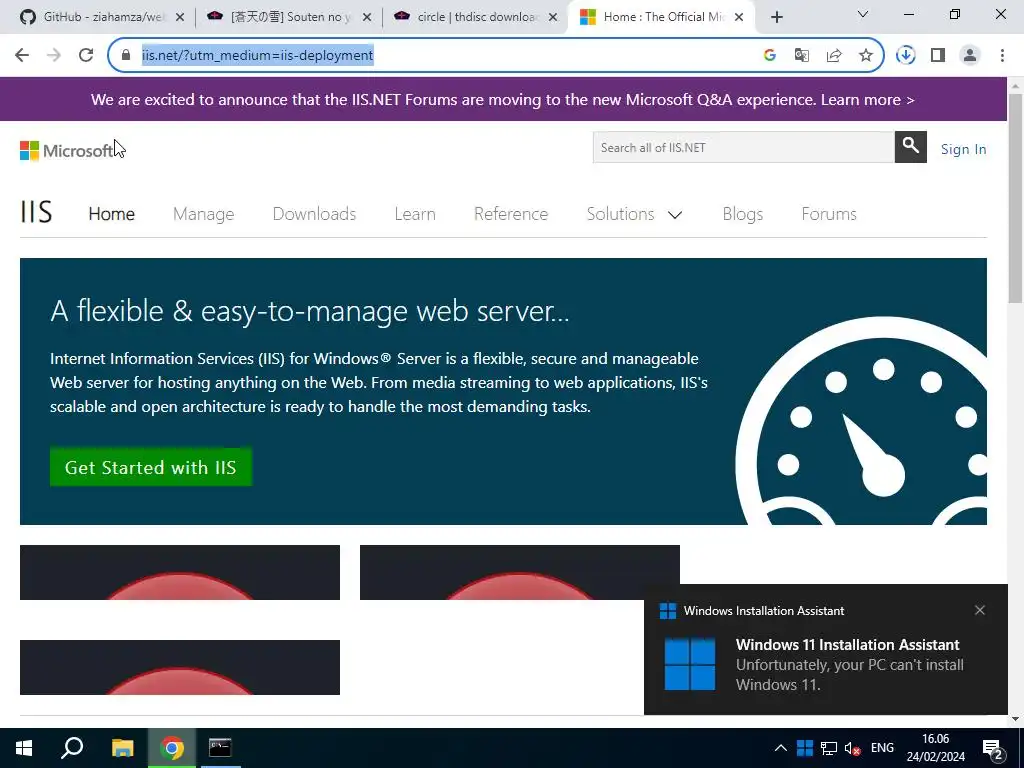
Task: Open the network tray icon
Action: pos(829,748)
